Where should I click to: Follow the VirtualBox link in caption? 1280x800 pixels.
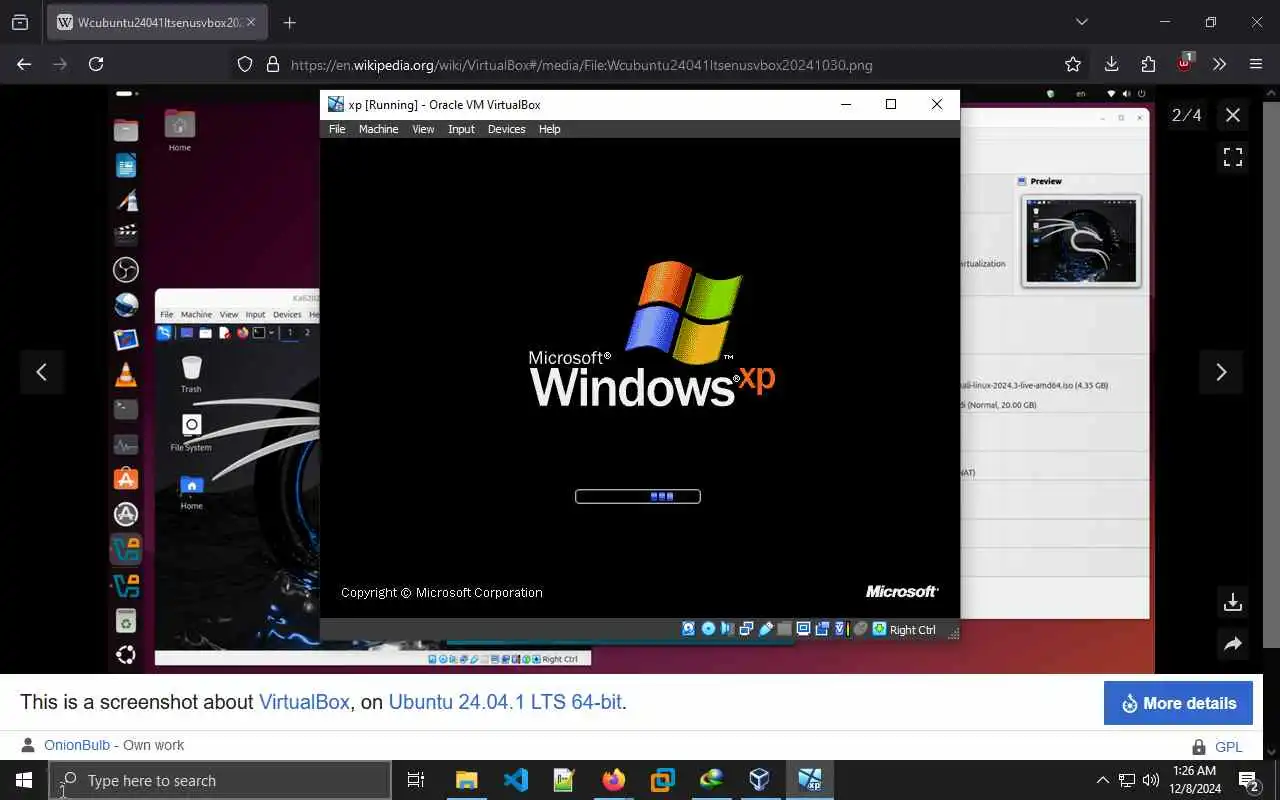304,702
